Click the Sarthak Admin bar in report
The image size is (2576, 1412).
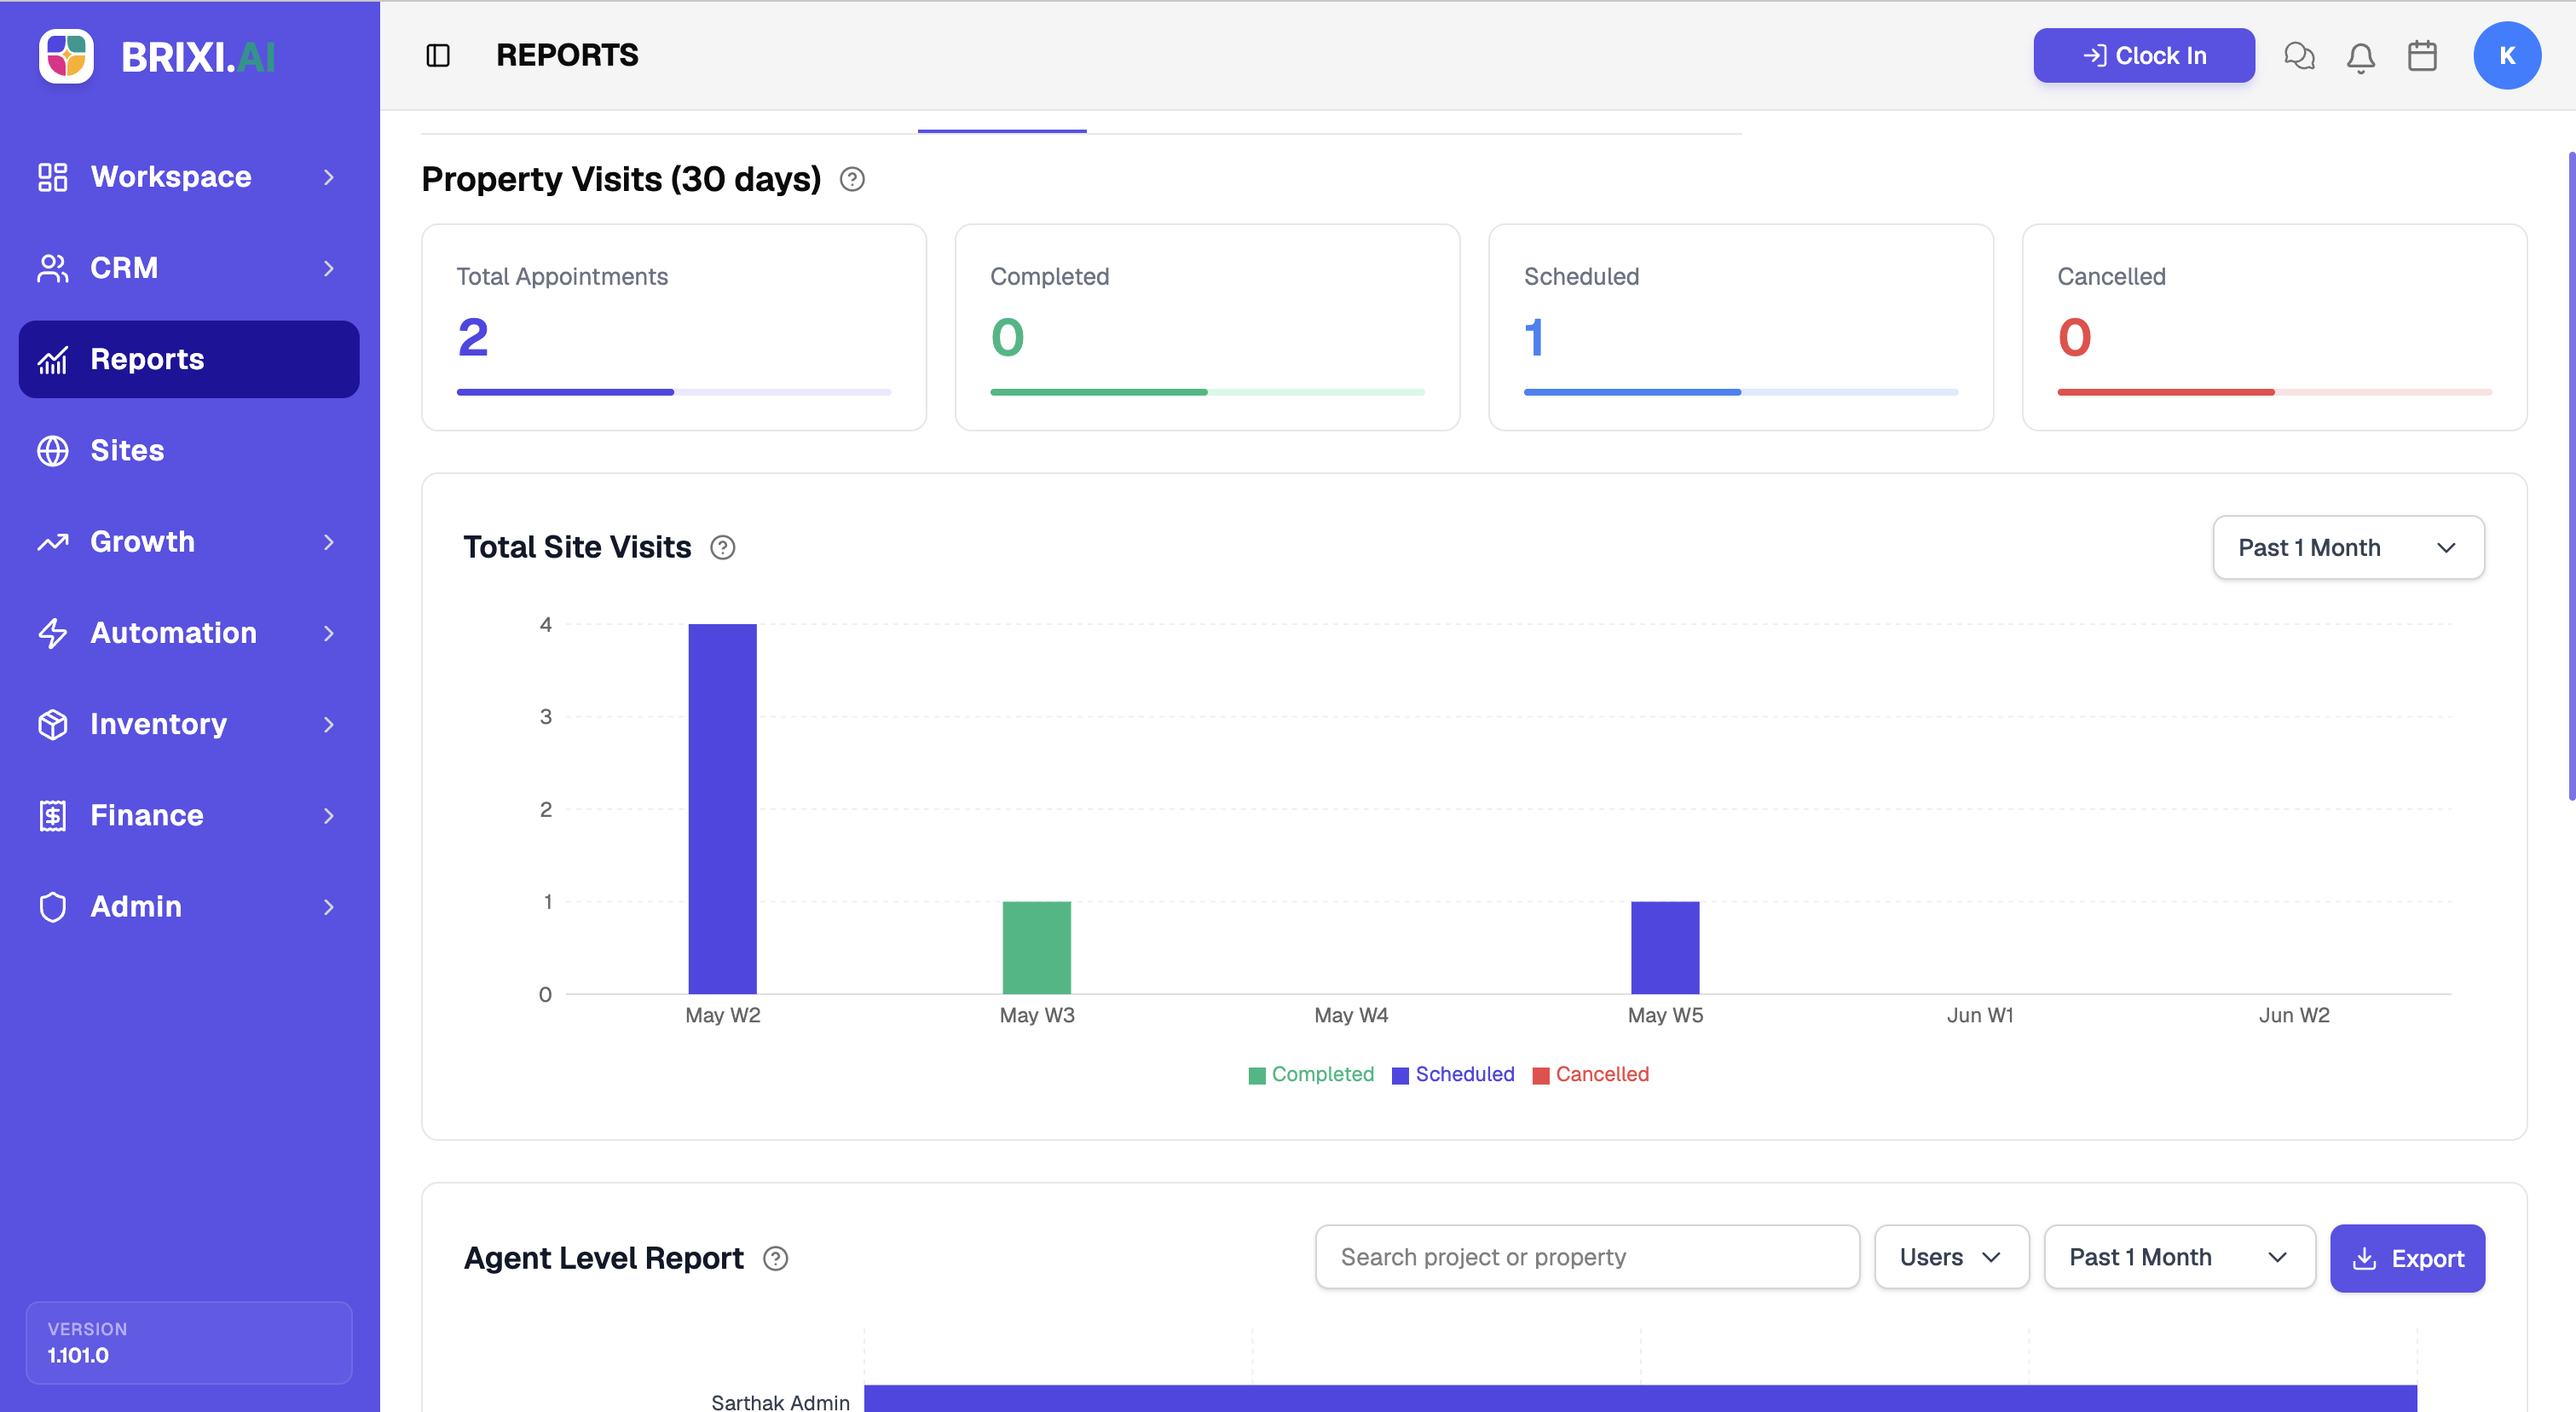[x=1640, y=1398]
